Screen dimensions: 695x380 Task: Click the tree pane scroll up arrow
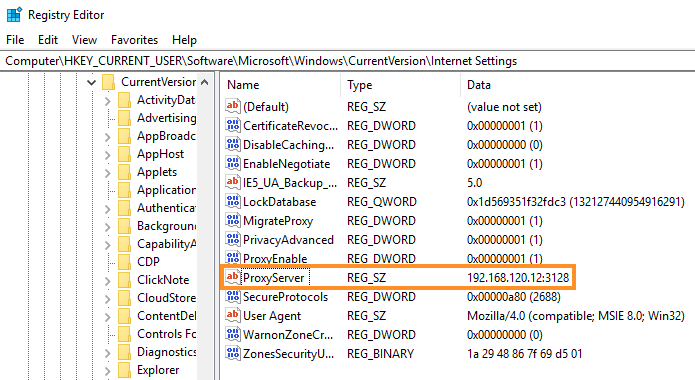[x=204, y=82]
